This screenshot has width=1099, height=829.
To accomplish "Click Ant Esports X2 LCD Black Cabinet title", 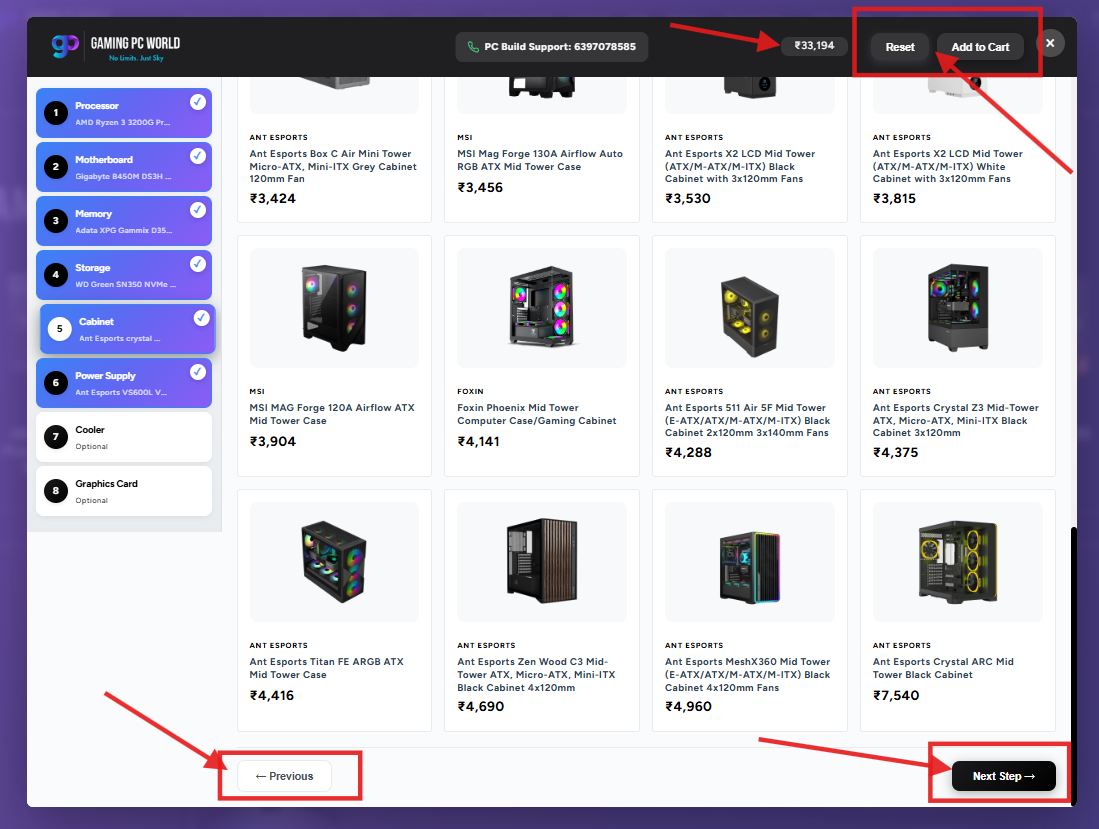I will (x=740, y=166).
